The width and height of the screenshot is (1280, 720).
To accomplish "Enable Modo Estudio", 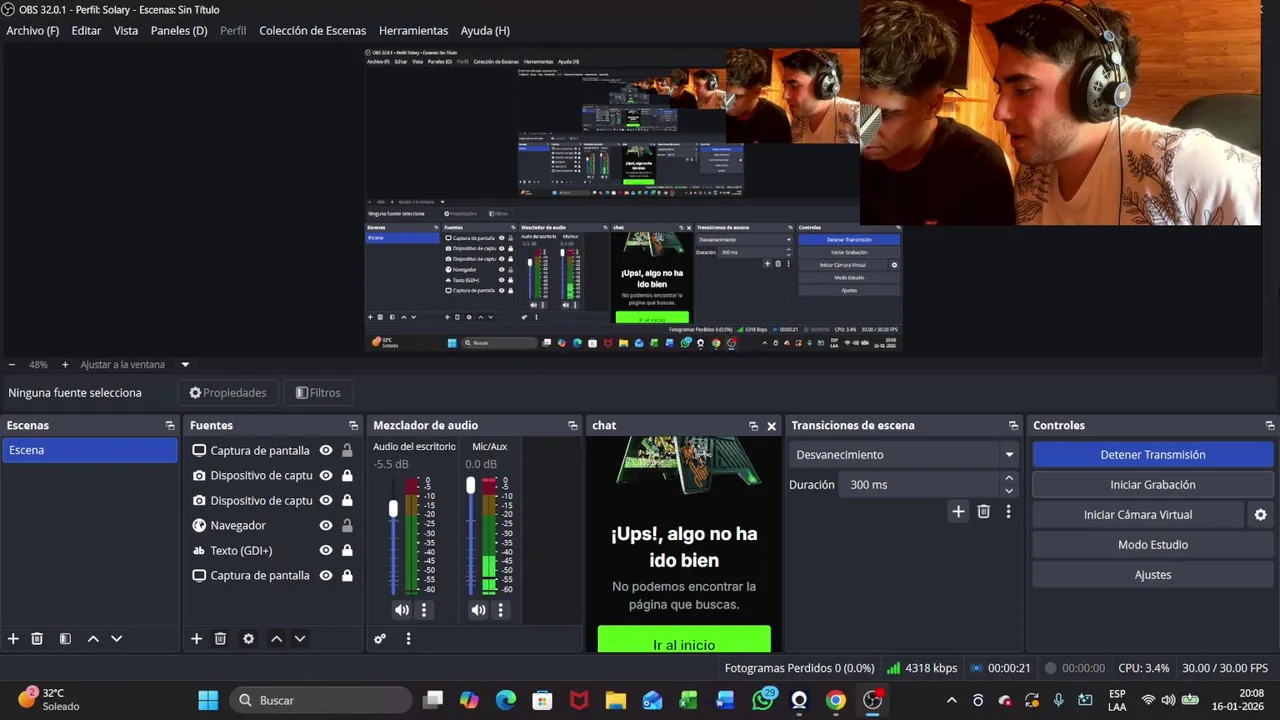I will [x=1152, y=545].
